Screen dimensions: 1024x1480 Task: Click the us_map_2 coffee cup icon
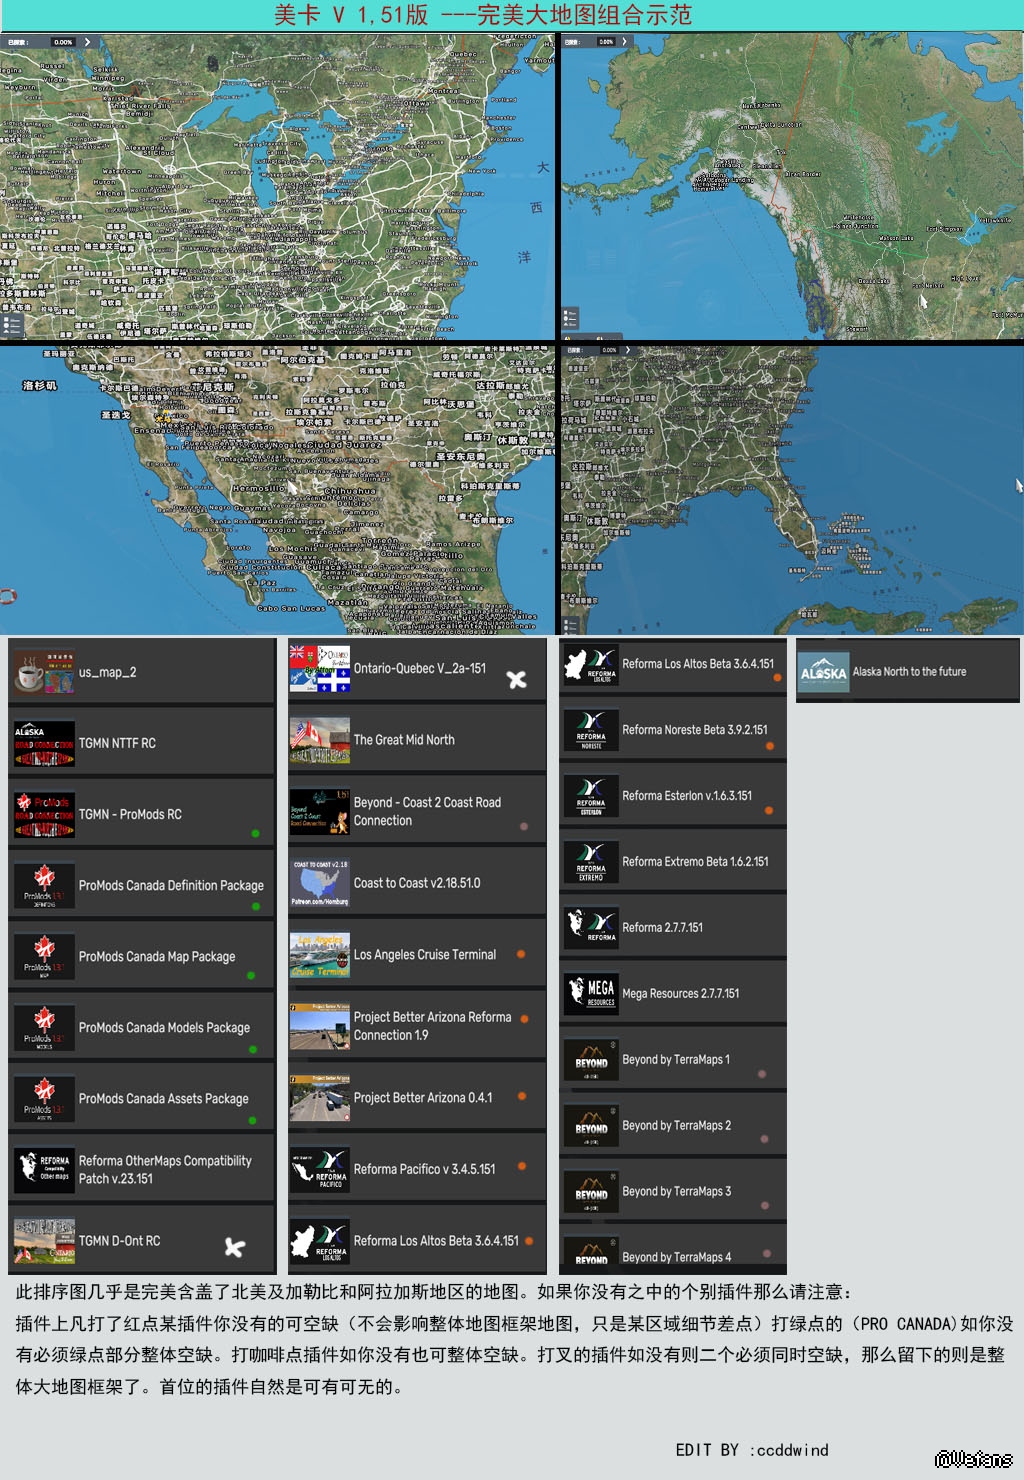point(44,673)
